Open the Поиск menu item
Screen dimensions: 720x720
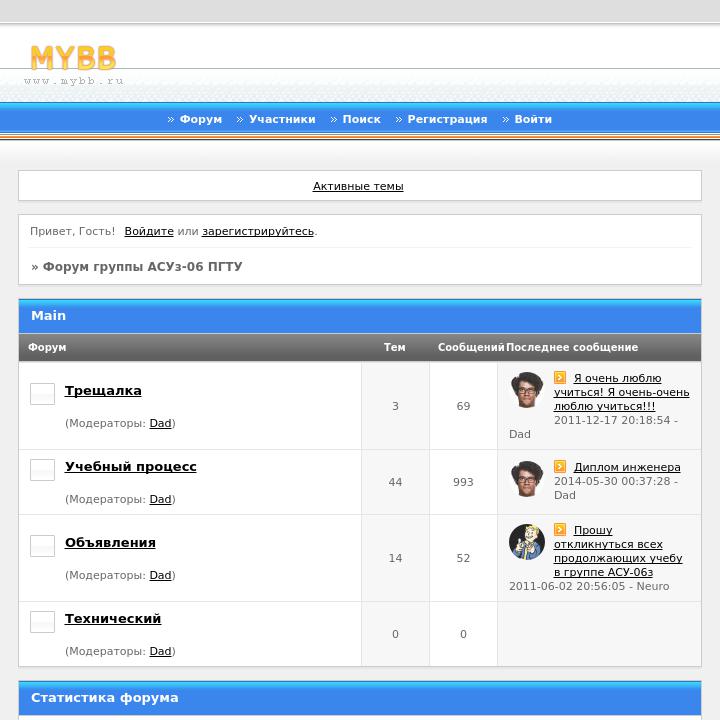click(361, 119)
